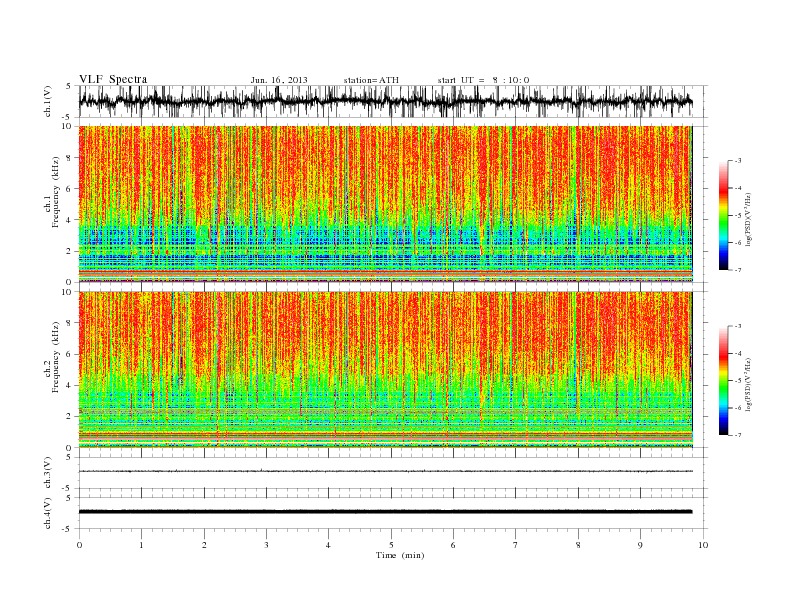Screen dimensions: 792x612
Task: Click the ch.1(V) waveform trace panel
Action: [x=393, y=101]
